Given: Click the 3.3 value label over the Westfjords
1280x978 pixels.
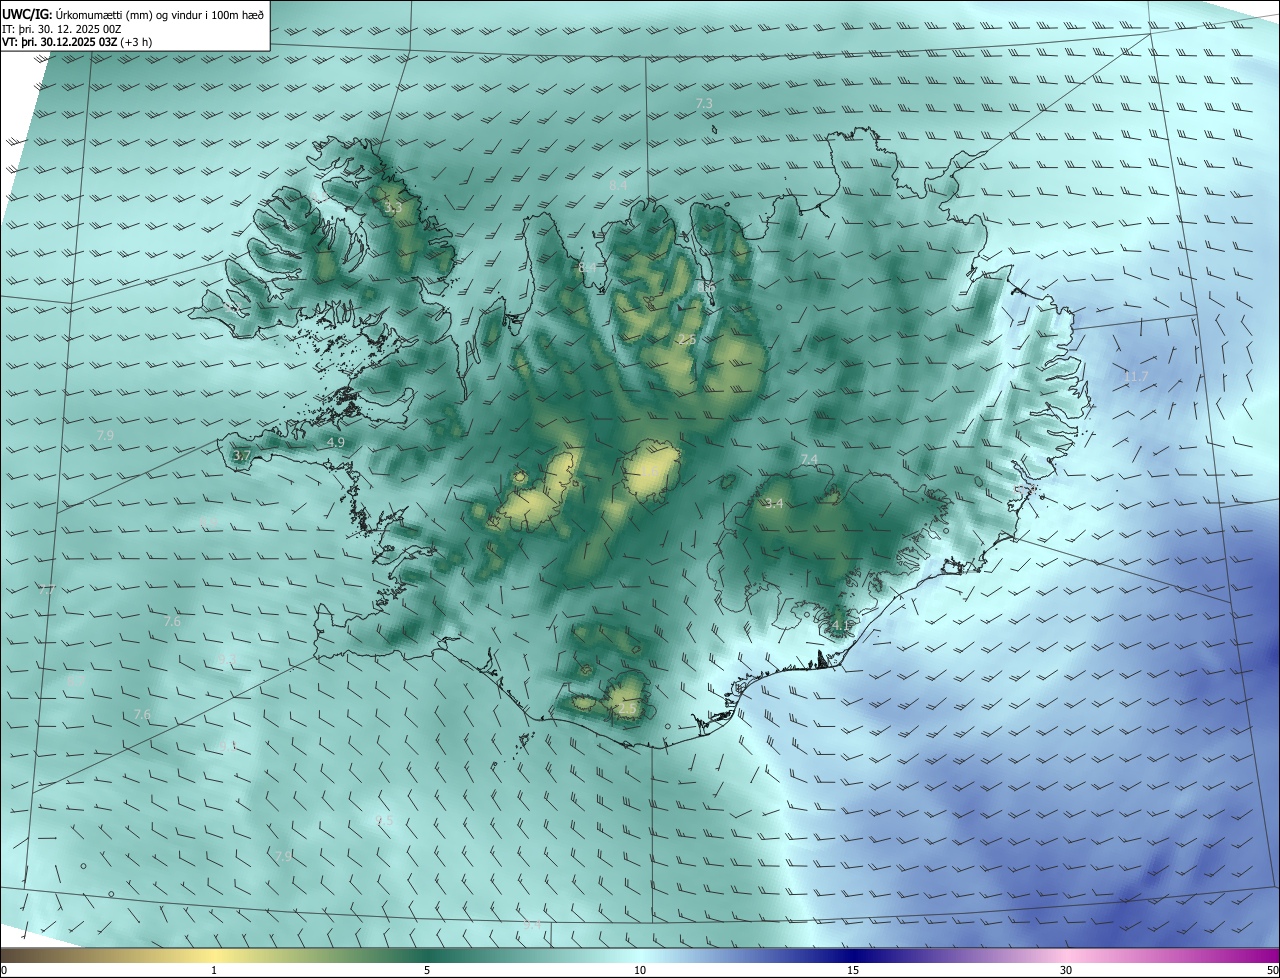Looking at the screenshot, I should click(x=392, y=208).
